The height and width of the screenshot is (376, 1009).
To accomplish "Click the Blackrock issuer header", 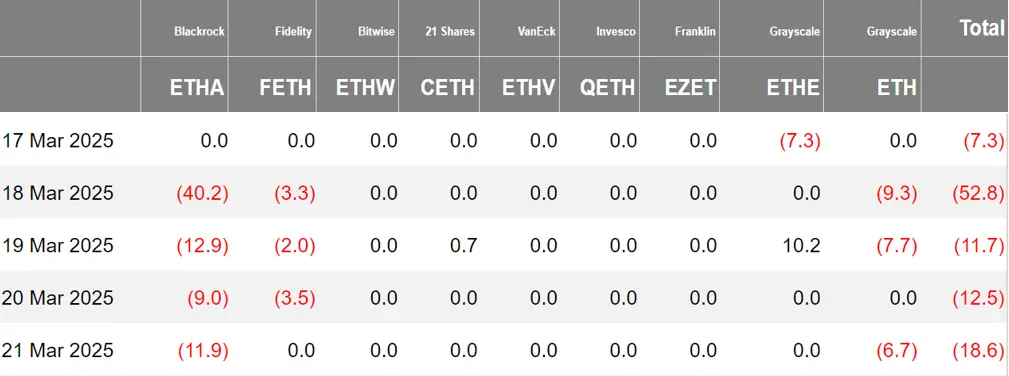I will point(199,32).
